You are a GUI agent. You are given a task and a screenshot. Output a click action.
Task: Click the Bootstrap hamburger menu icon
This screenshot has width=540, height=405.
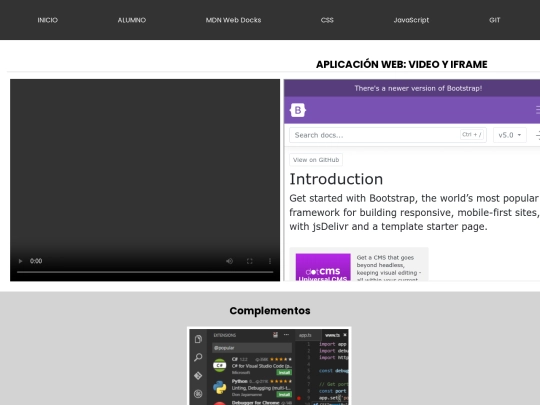point(538,110)
